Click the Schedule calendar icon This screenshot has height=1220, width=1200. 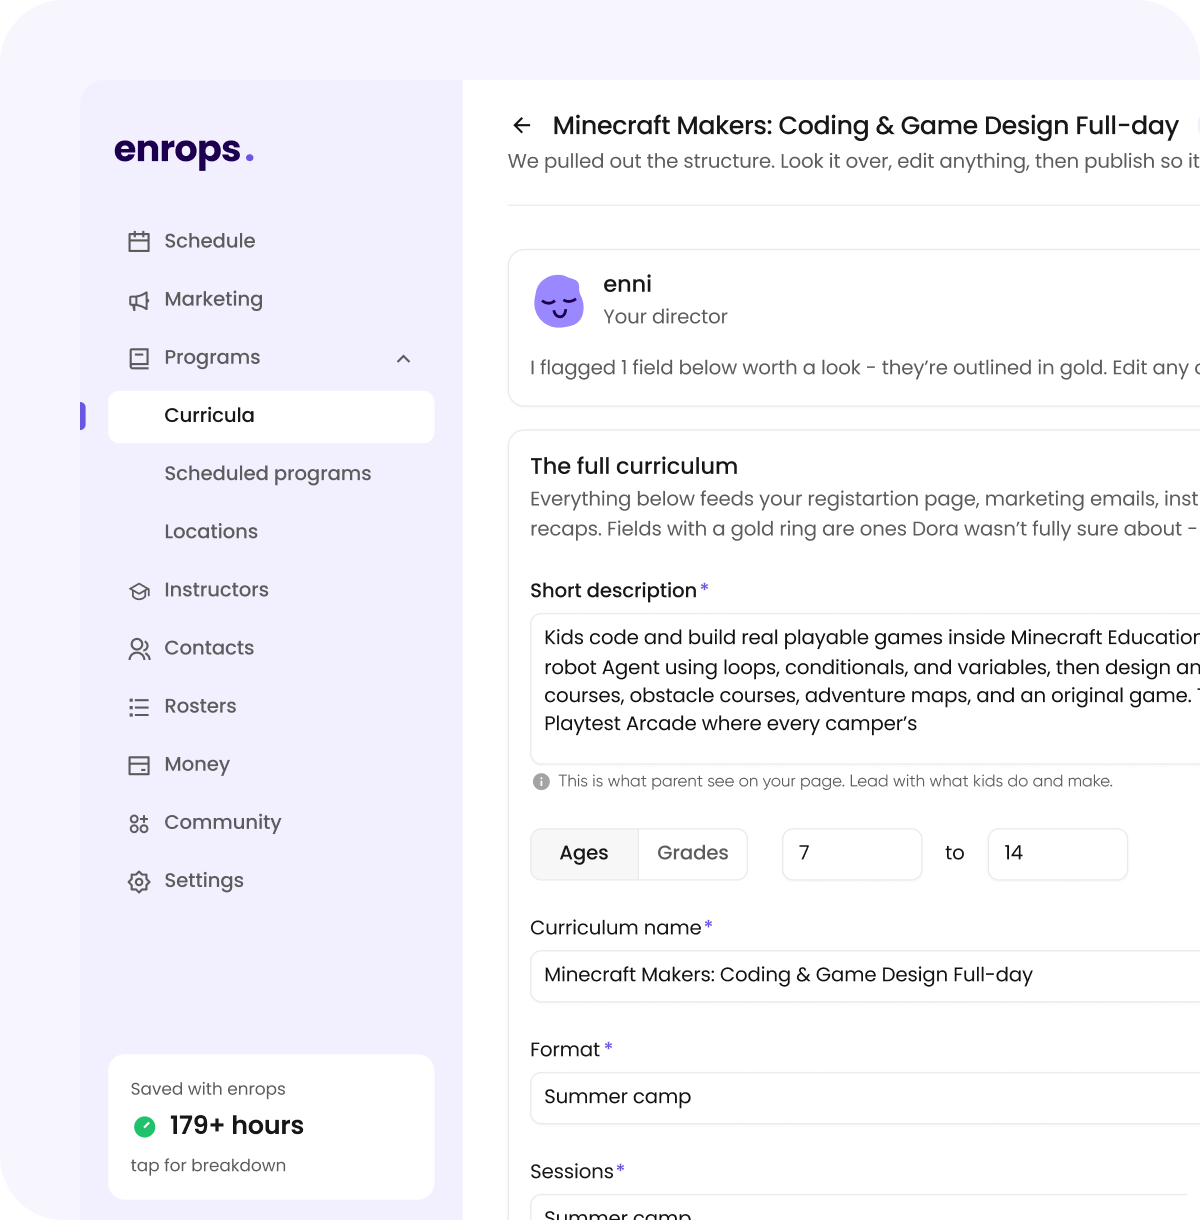point(139,241)
